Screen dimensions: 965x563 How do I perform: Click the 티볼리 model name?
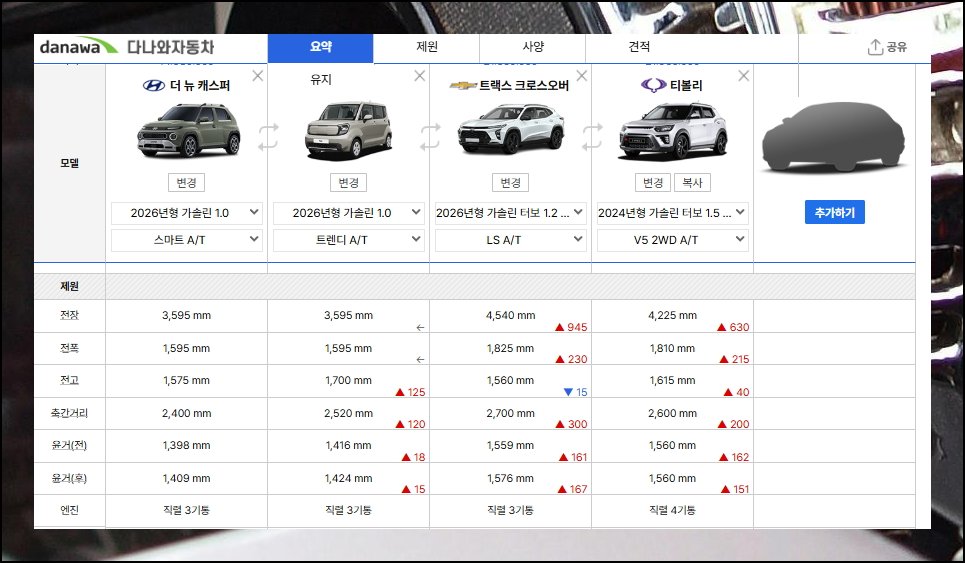[686, 86]
